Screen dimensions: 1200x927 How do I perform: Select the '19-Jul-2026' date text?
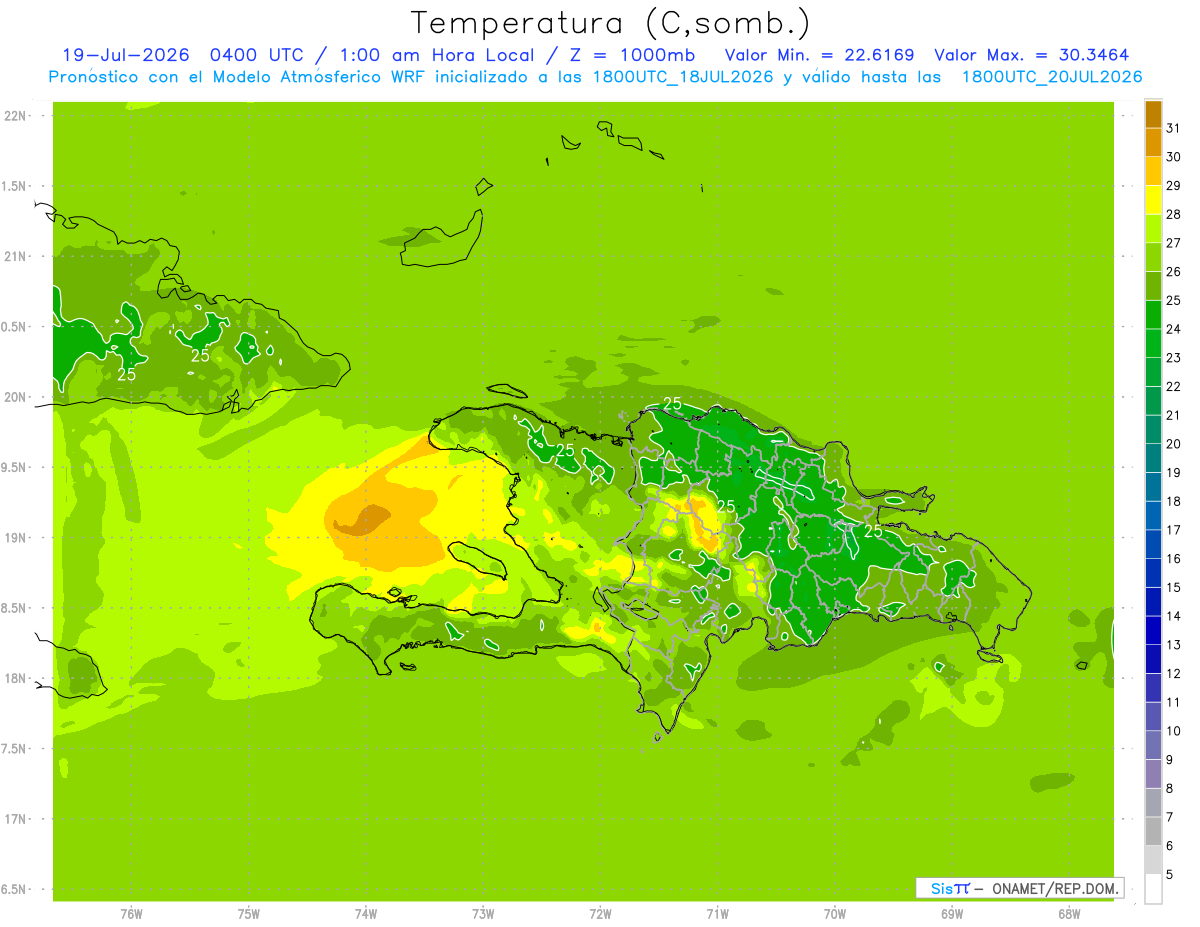tap(126, 55)
